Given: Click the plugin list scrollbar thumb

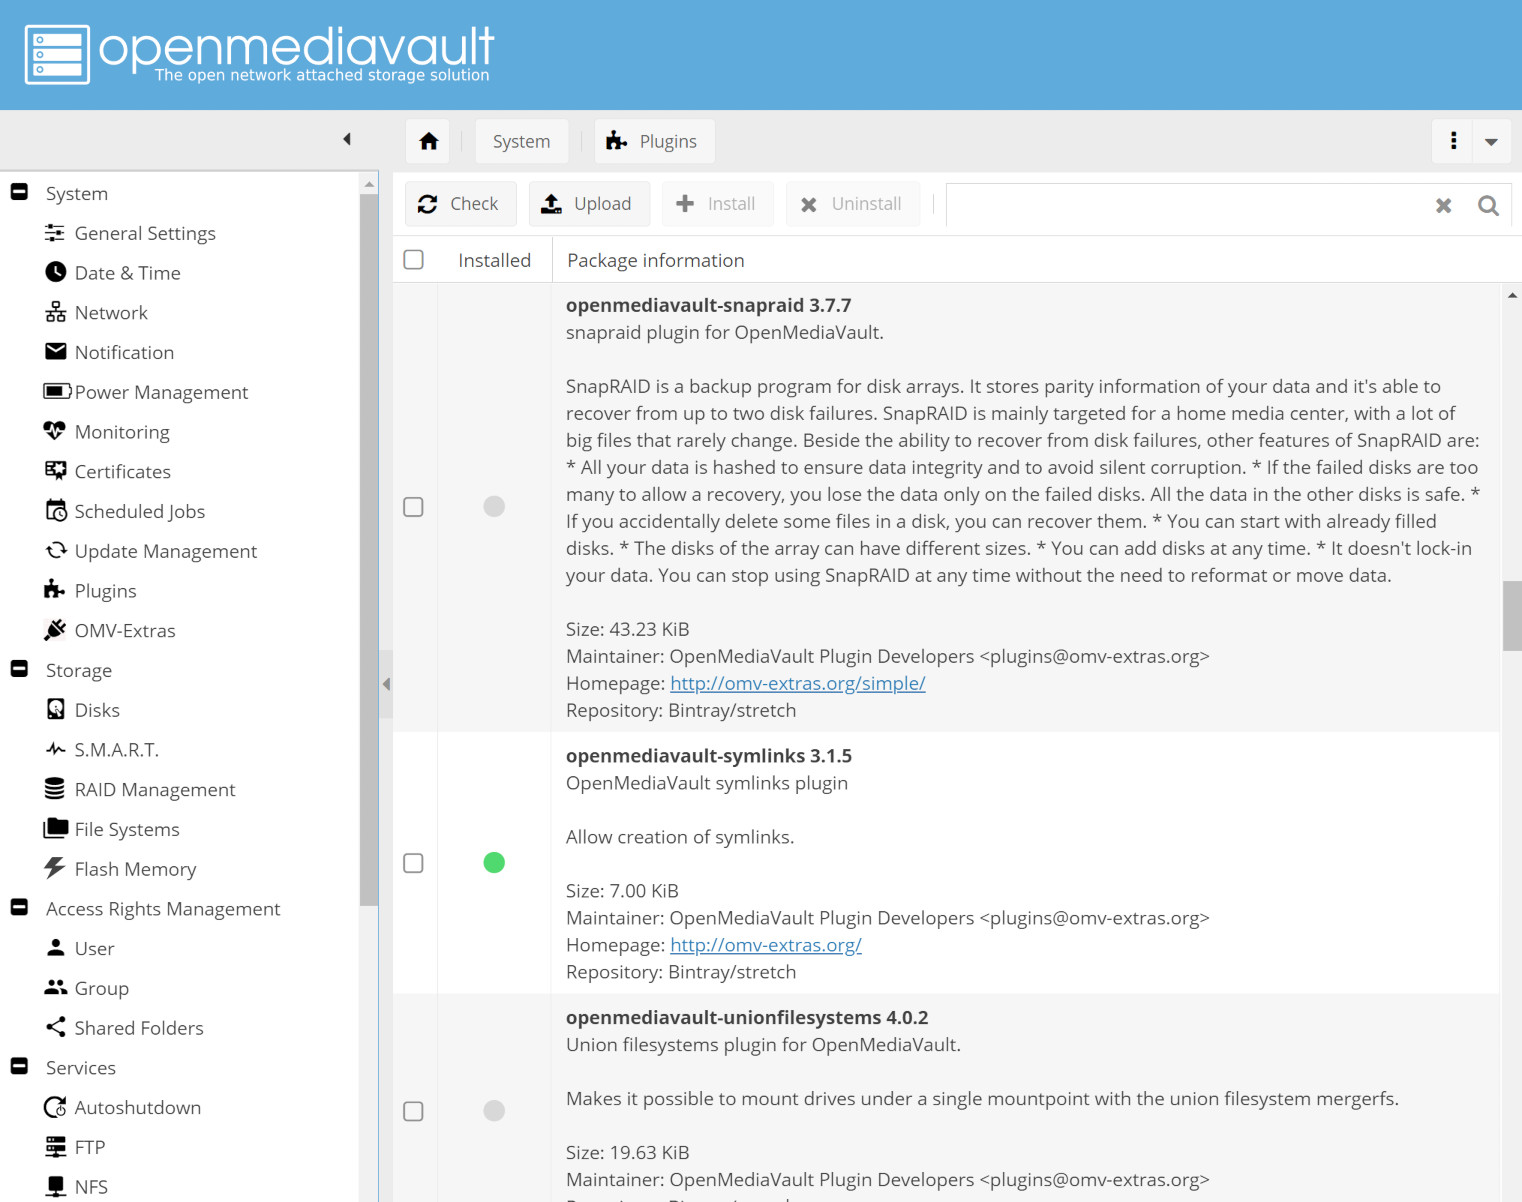Looking at the screenshot, I should point(1512,616).
